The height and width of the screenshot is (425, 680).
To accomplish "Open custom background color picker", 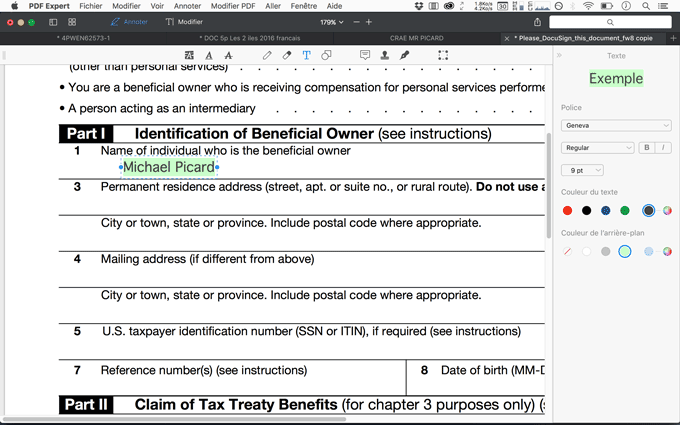I will 667,252.
